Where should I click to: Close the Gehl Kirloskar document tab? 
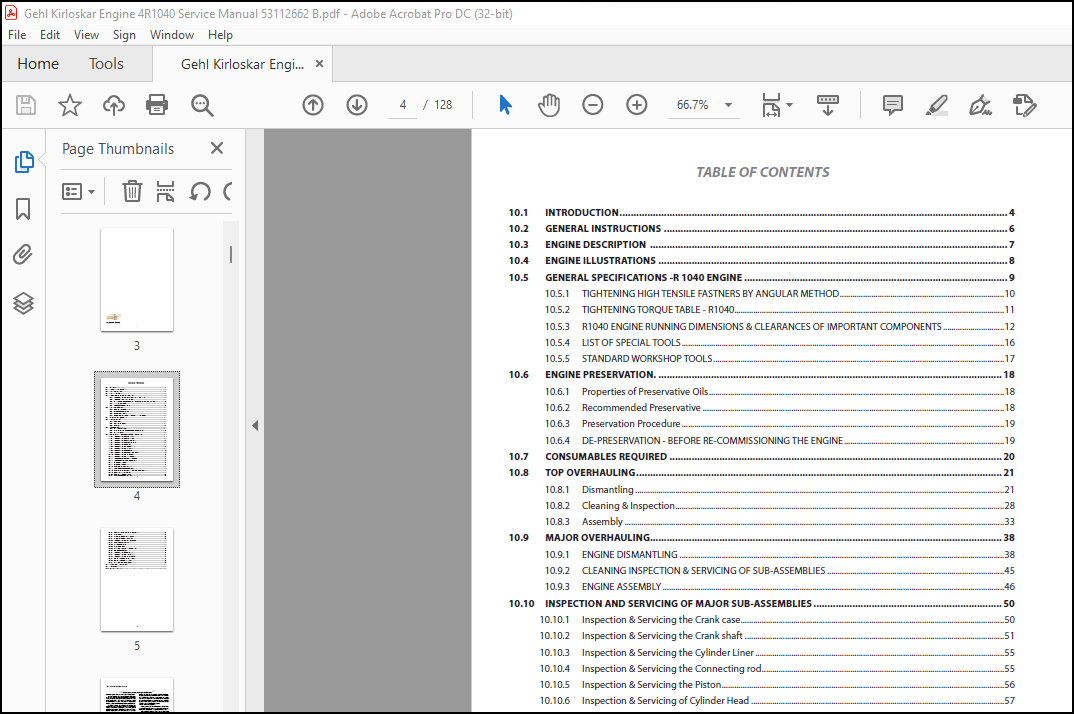click(x=319, y=64)
